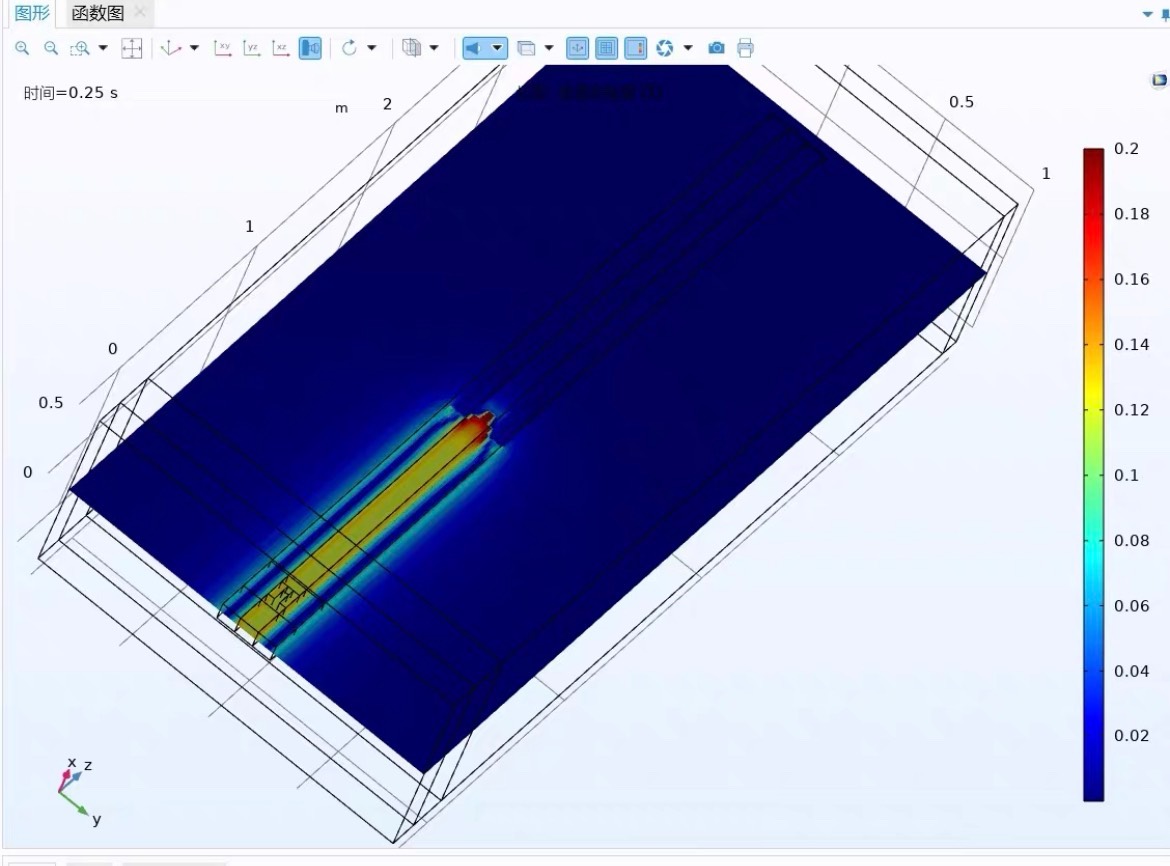Switch to the 函数图 tab
This screenshot has width=1170, height=866.
coord(97,13)
